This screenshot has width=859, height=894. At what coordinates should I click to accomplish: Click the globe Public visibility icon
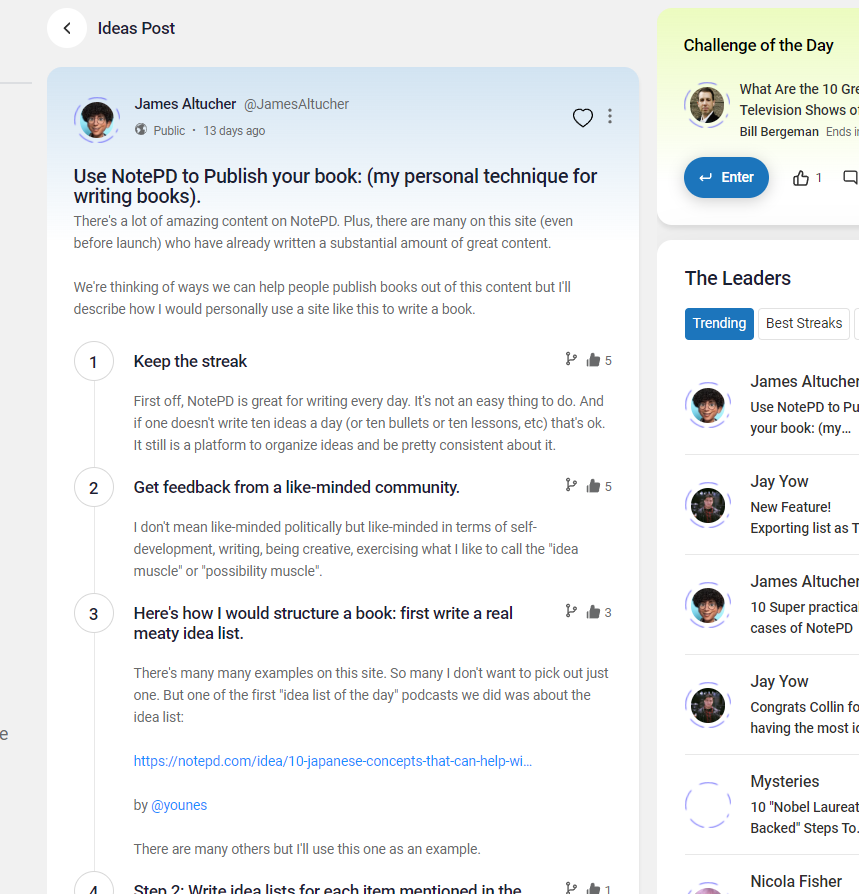coord(141,129)
